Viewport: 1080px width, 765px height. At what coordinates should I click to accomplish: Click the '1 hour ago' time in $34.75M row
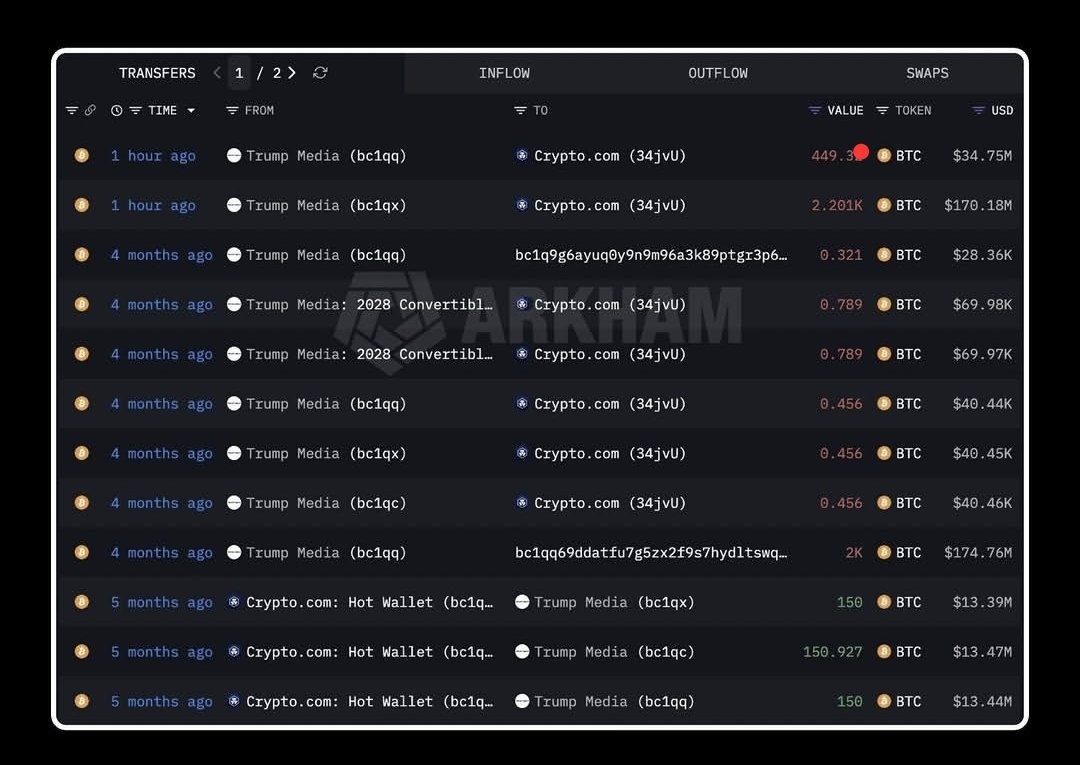[153, 156]
